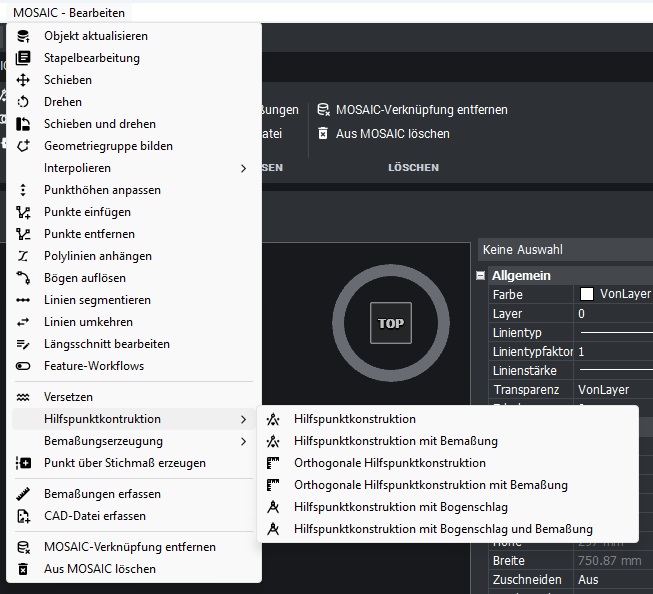Click MOSAIC-Verknüpfung entfernen in the ribbon
Viewport: 653px width, 594px height.
[421, 110]
